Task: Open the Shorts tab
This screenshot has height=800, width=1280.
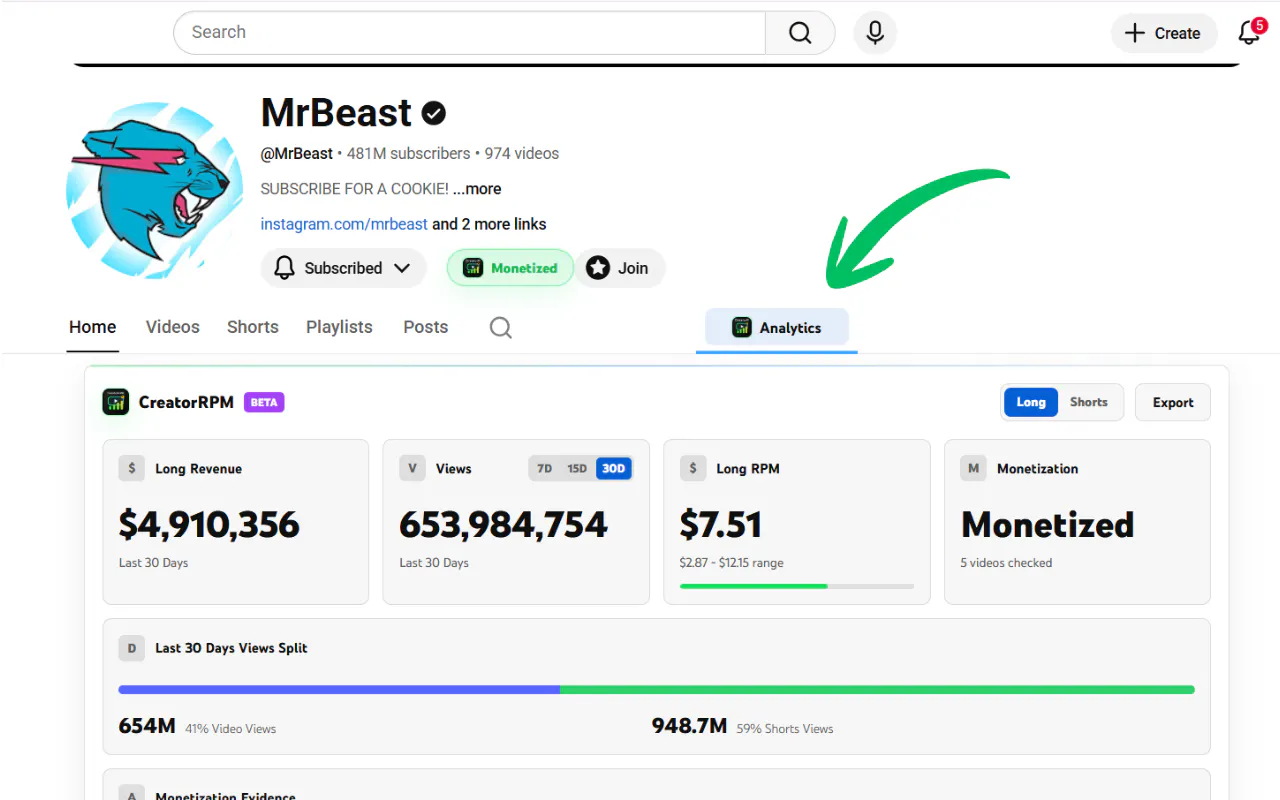Action: point(253,327)
